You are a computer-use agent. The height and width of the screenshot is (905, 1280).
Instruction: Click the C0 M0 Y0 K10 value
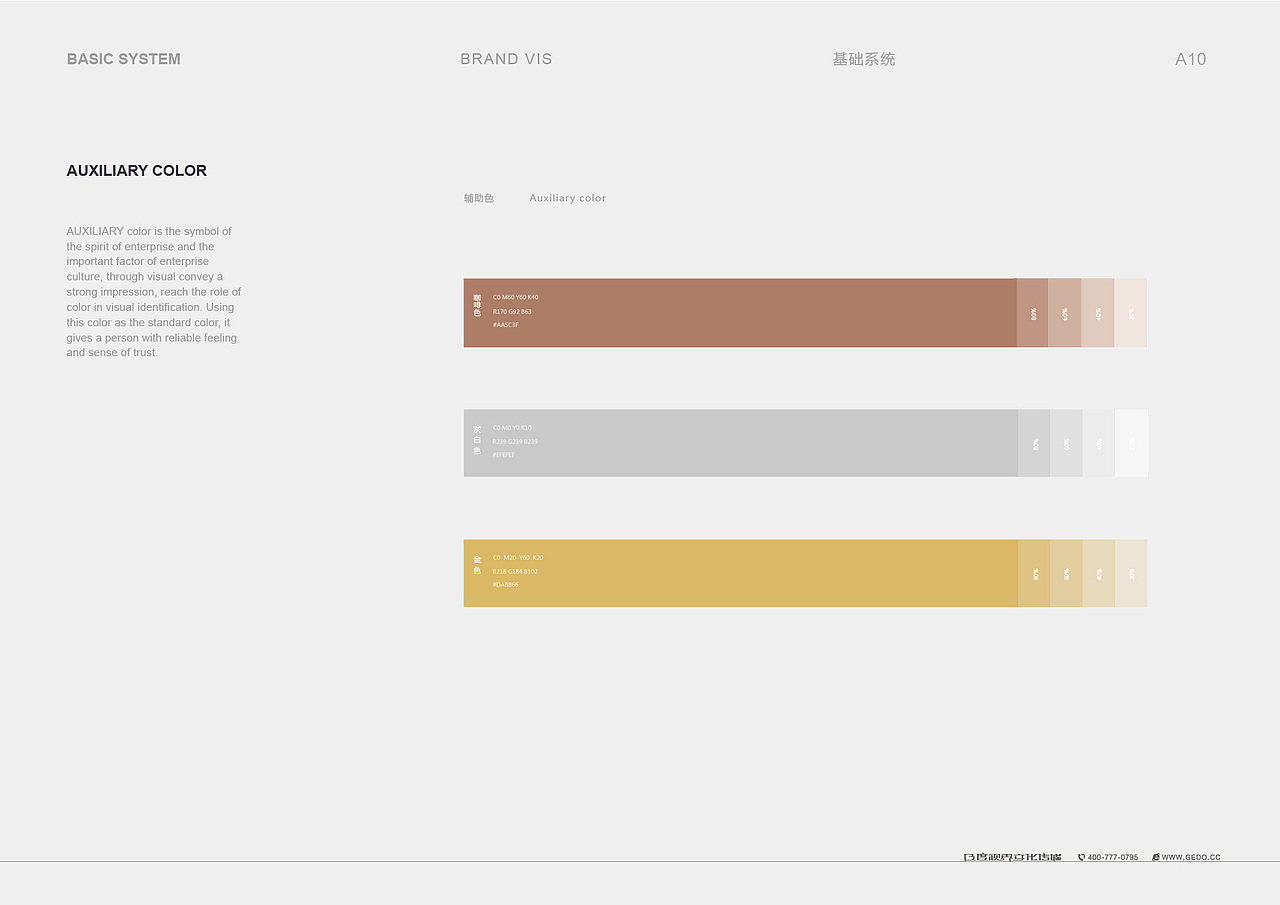click(512, 428)
